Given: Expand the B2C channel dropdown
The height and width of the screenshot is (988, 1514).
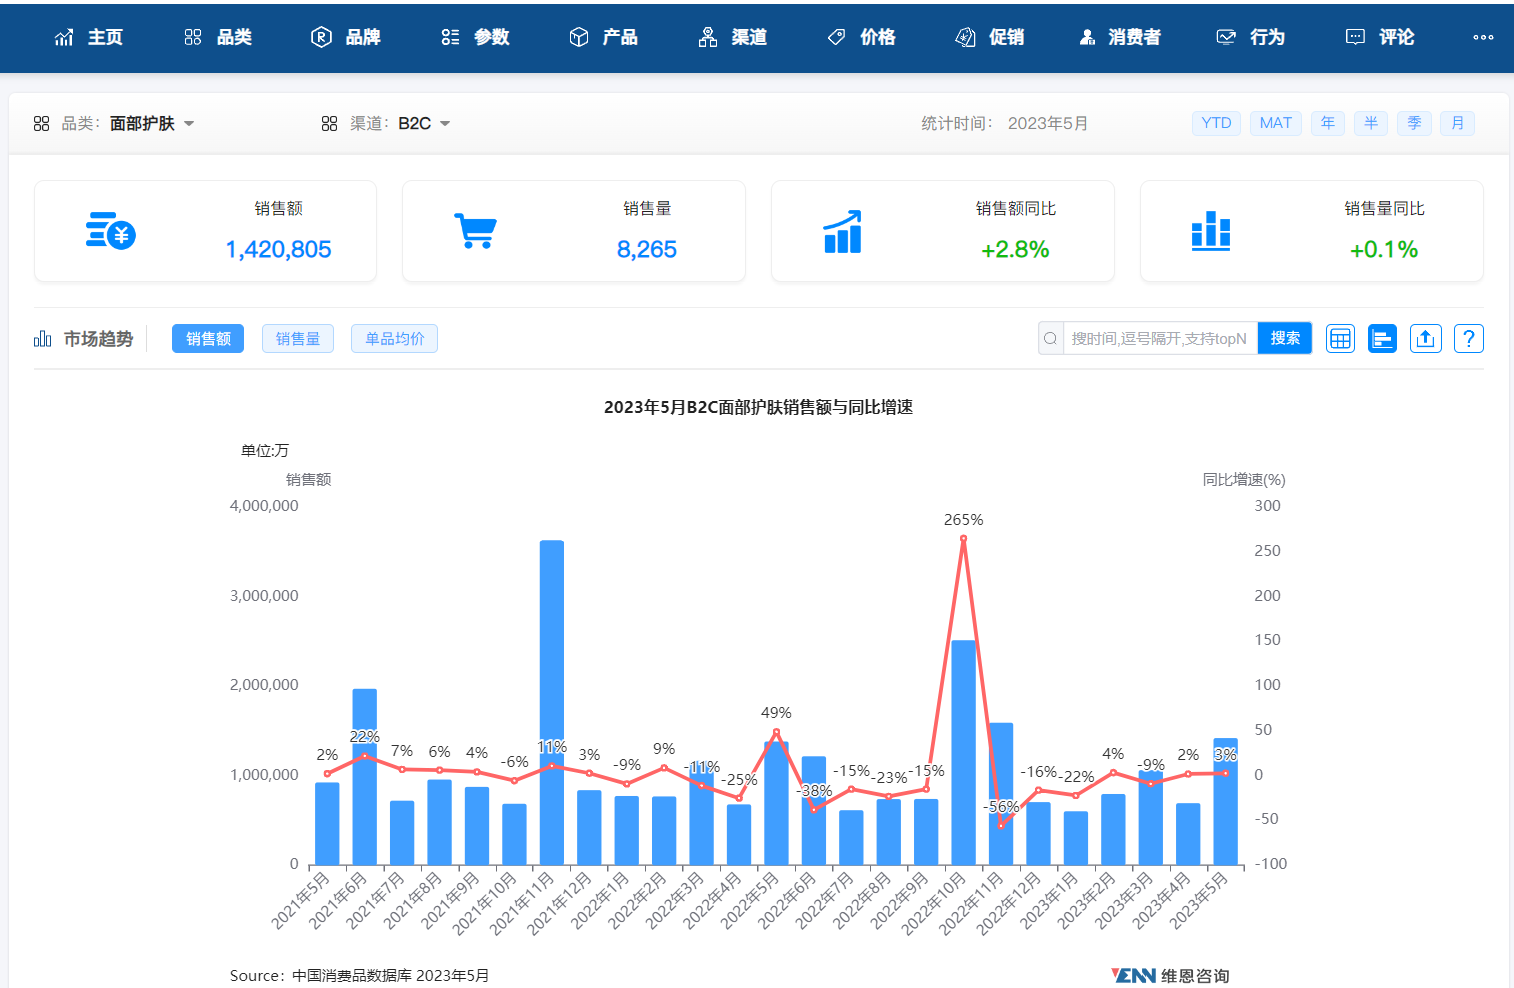Looking at the screenshot, I should tap(424, 123).
